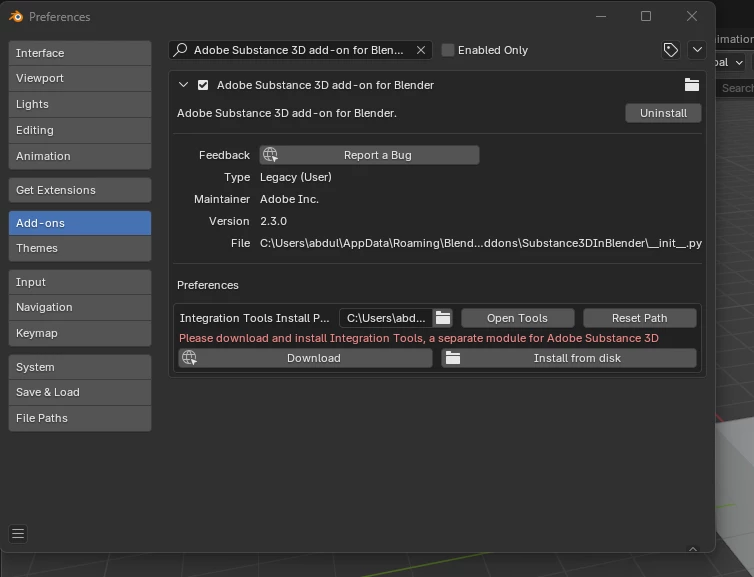Click the Search field in Blender main window
The height and width of the screenshot is (577, 754).
pos(736,88)
